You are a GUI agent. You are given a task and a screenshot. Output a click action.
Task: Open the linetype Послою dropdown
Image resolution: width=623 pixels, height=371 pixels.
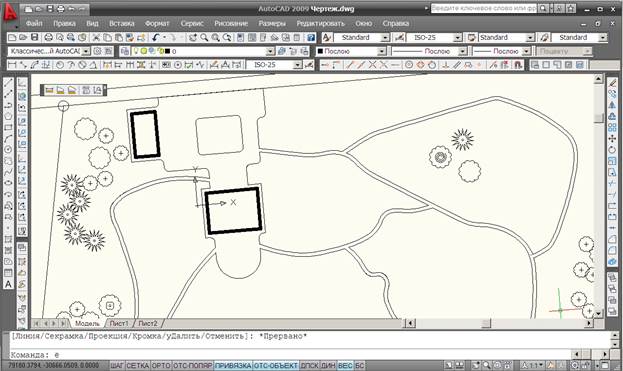462,51
